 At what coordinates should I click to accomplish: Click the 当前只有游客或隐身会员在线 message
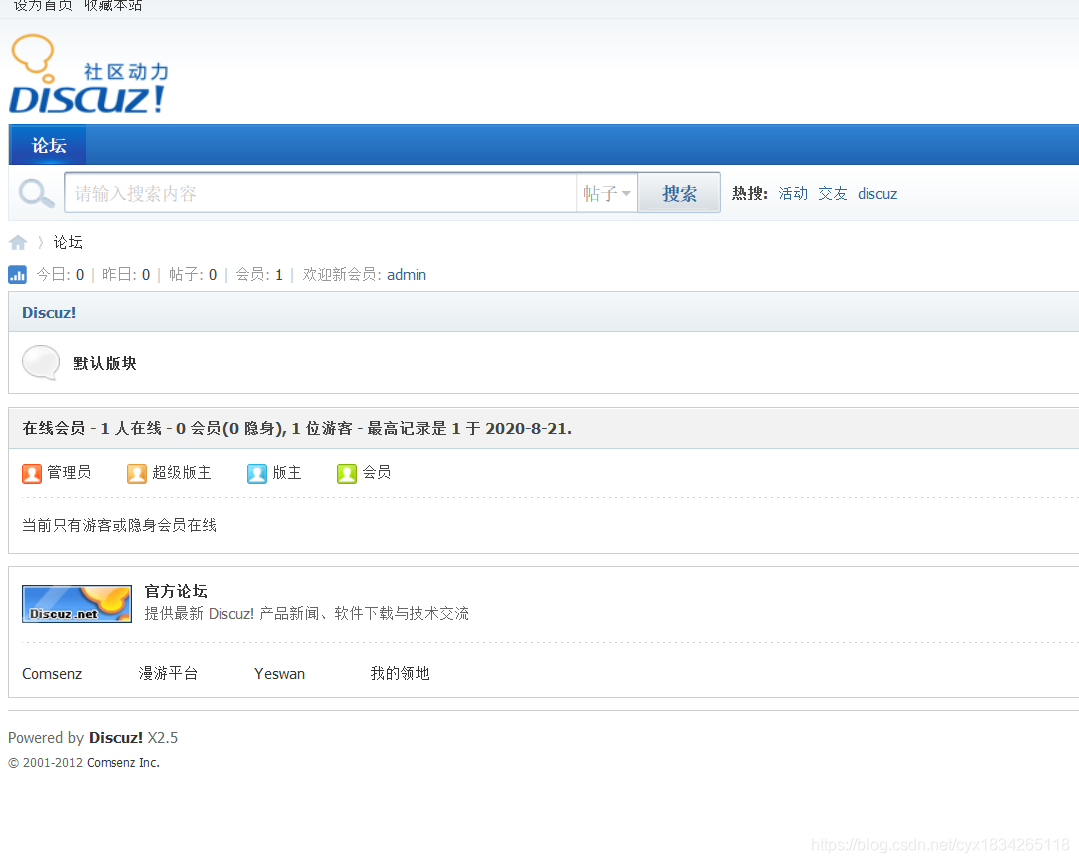click(x=120, y=525)
